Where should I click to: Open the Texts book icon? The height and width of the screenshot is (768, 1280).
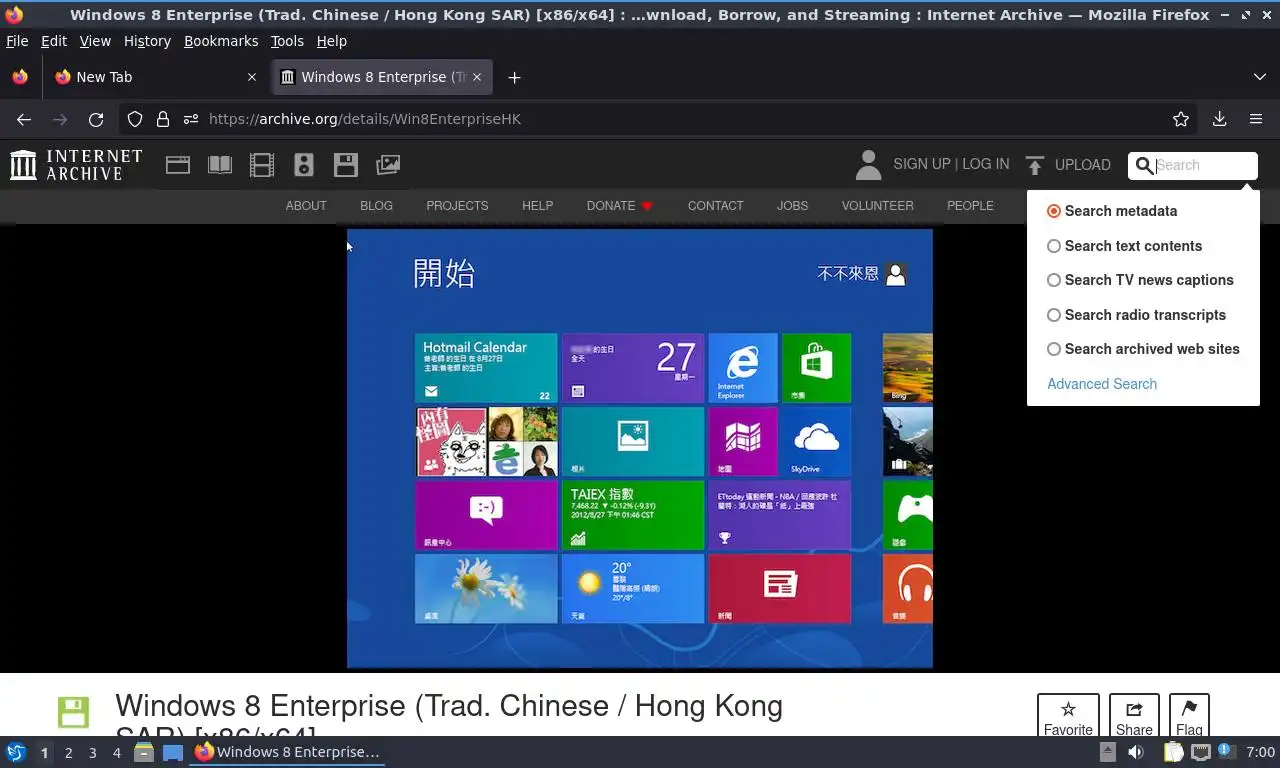coord(220,165)
